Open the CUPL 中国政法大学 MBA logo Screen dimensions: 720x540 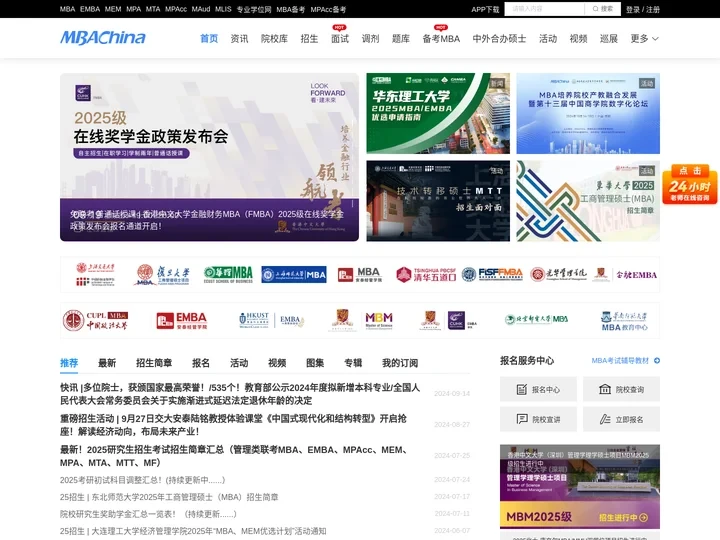pyautogui.click(x=96, y=321)
